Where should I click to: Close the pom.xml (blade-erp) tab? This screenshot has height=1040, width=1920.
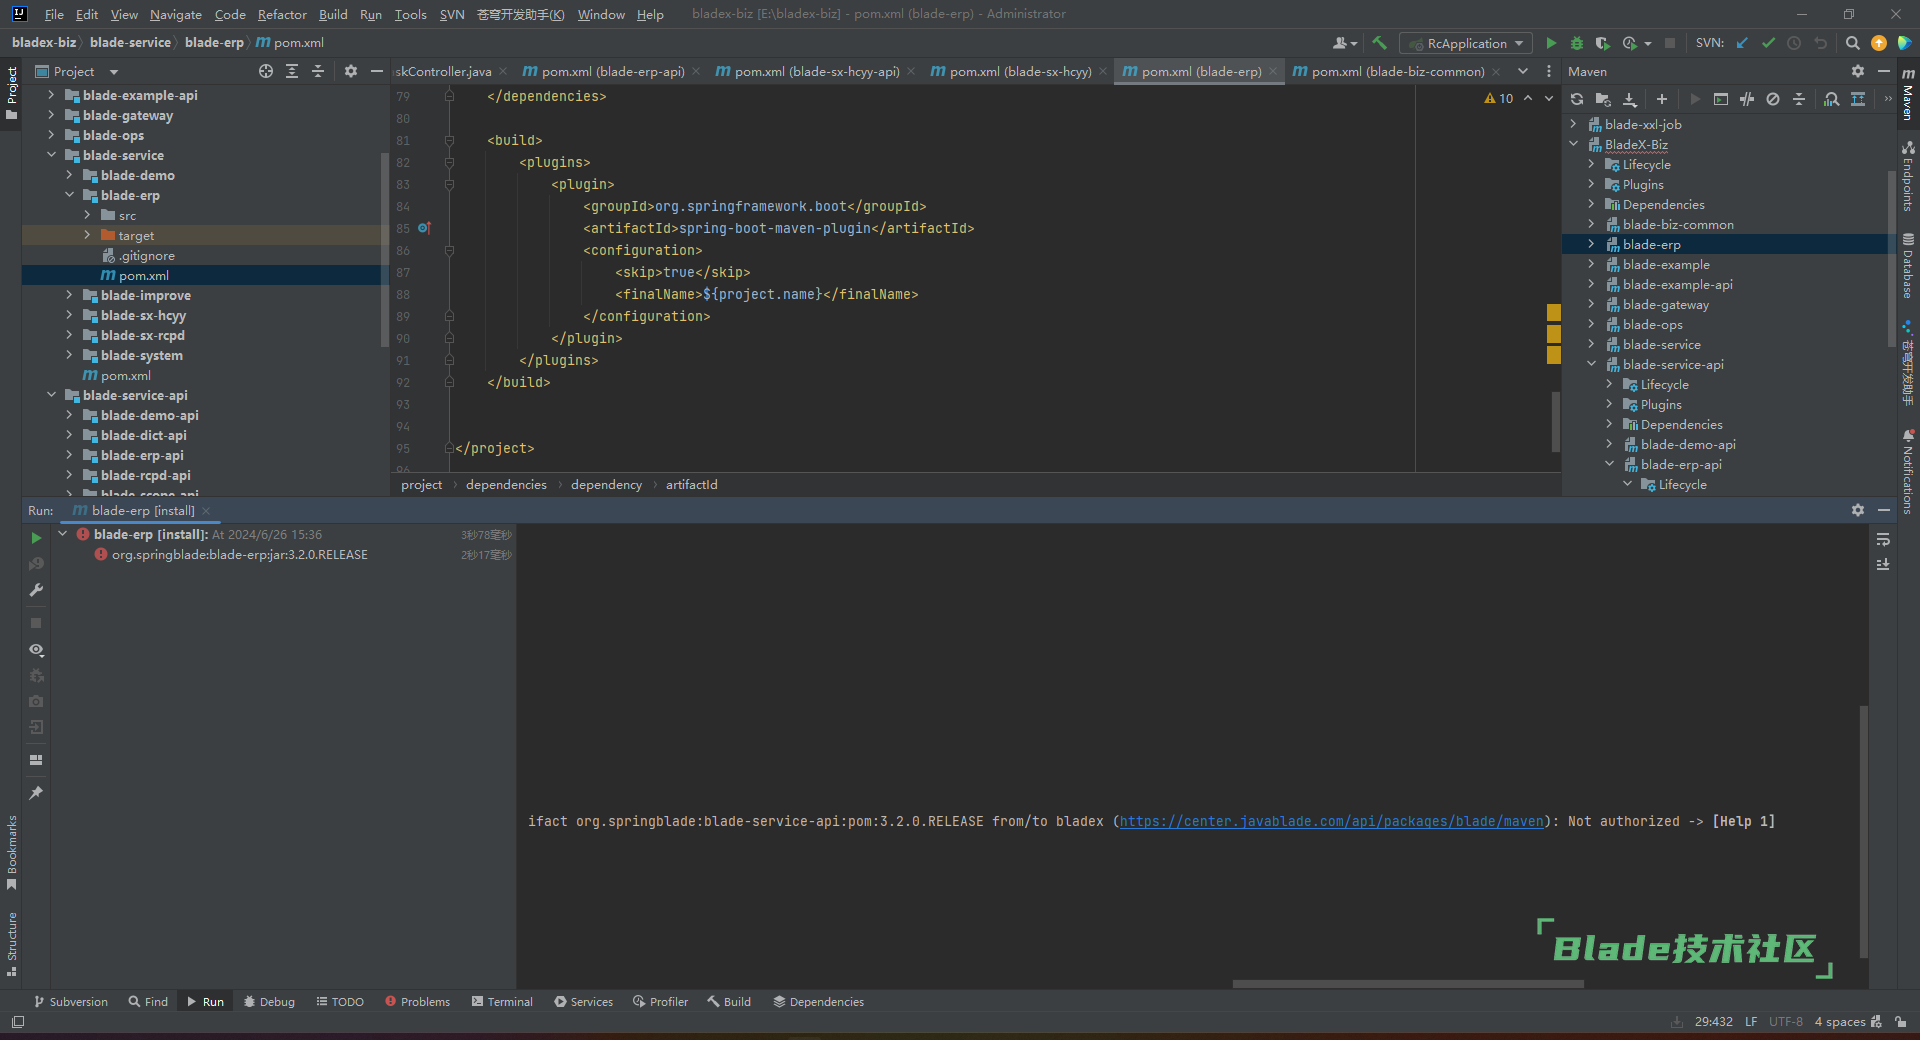click(x=1273, y=71)
